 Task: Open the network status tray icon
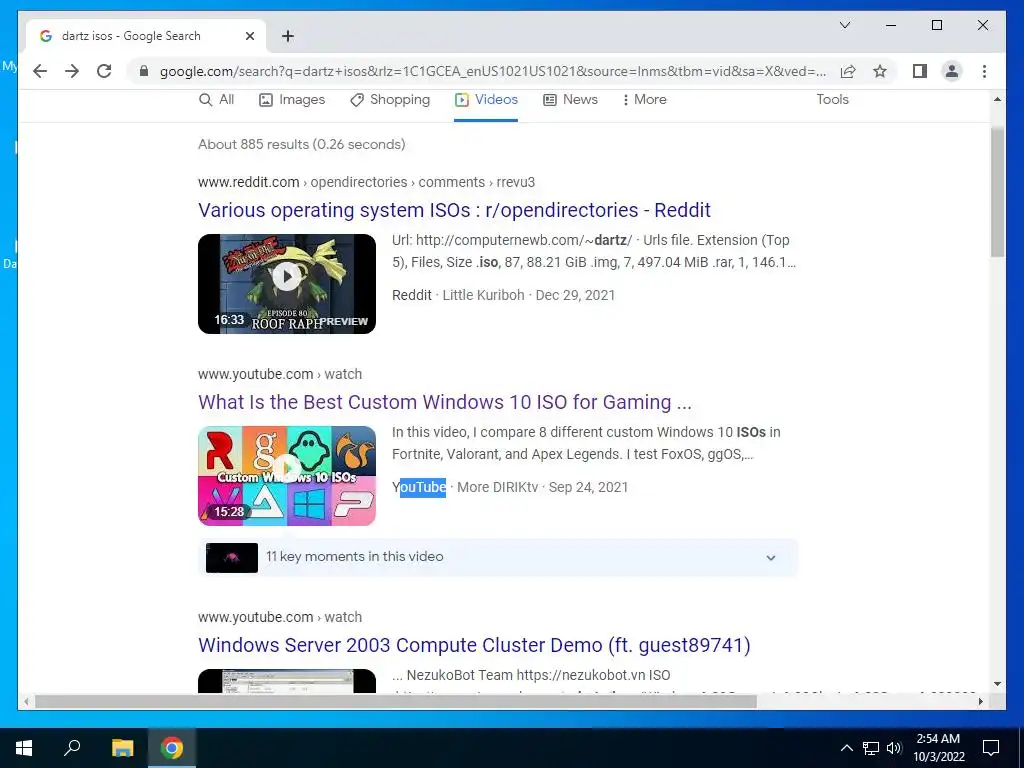point(871,748)
